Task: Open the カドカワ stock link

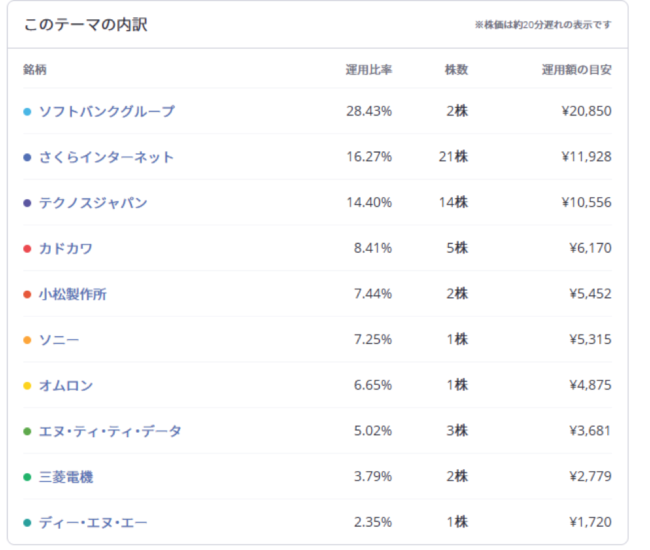Action: (66, 248)
